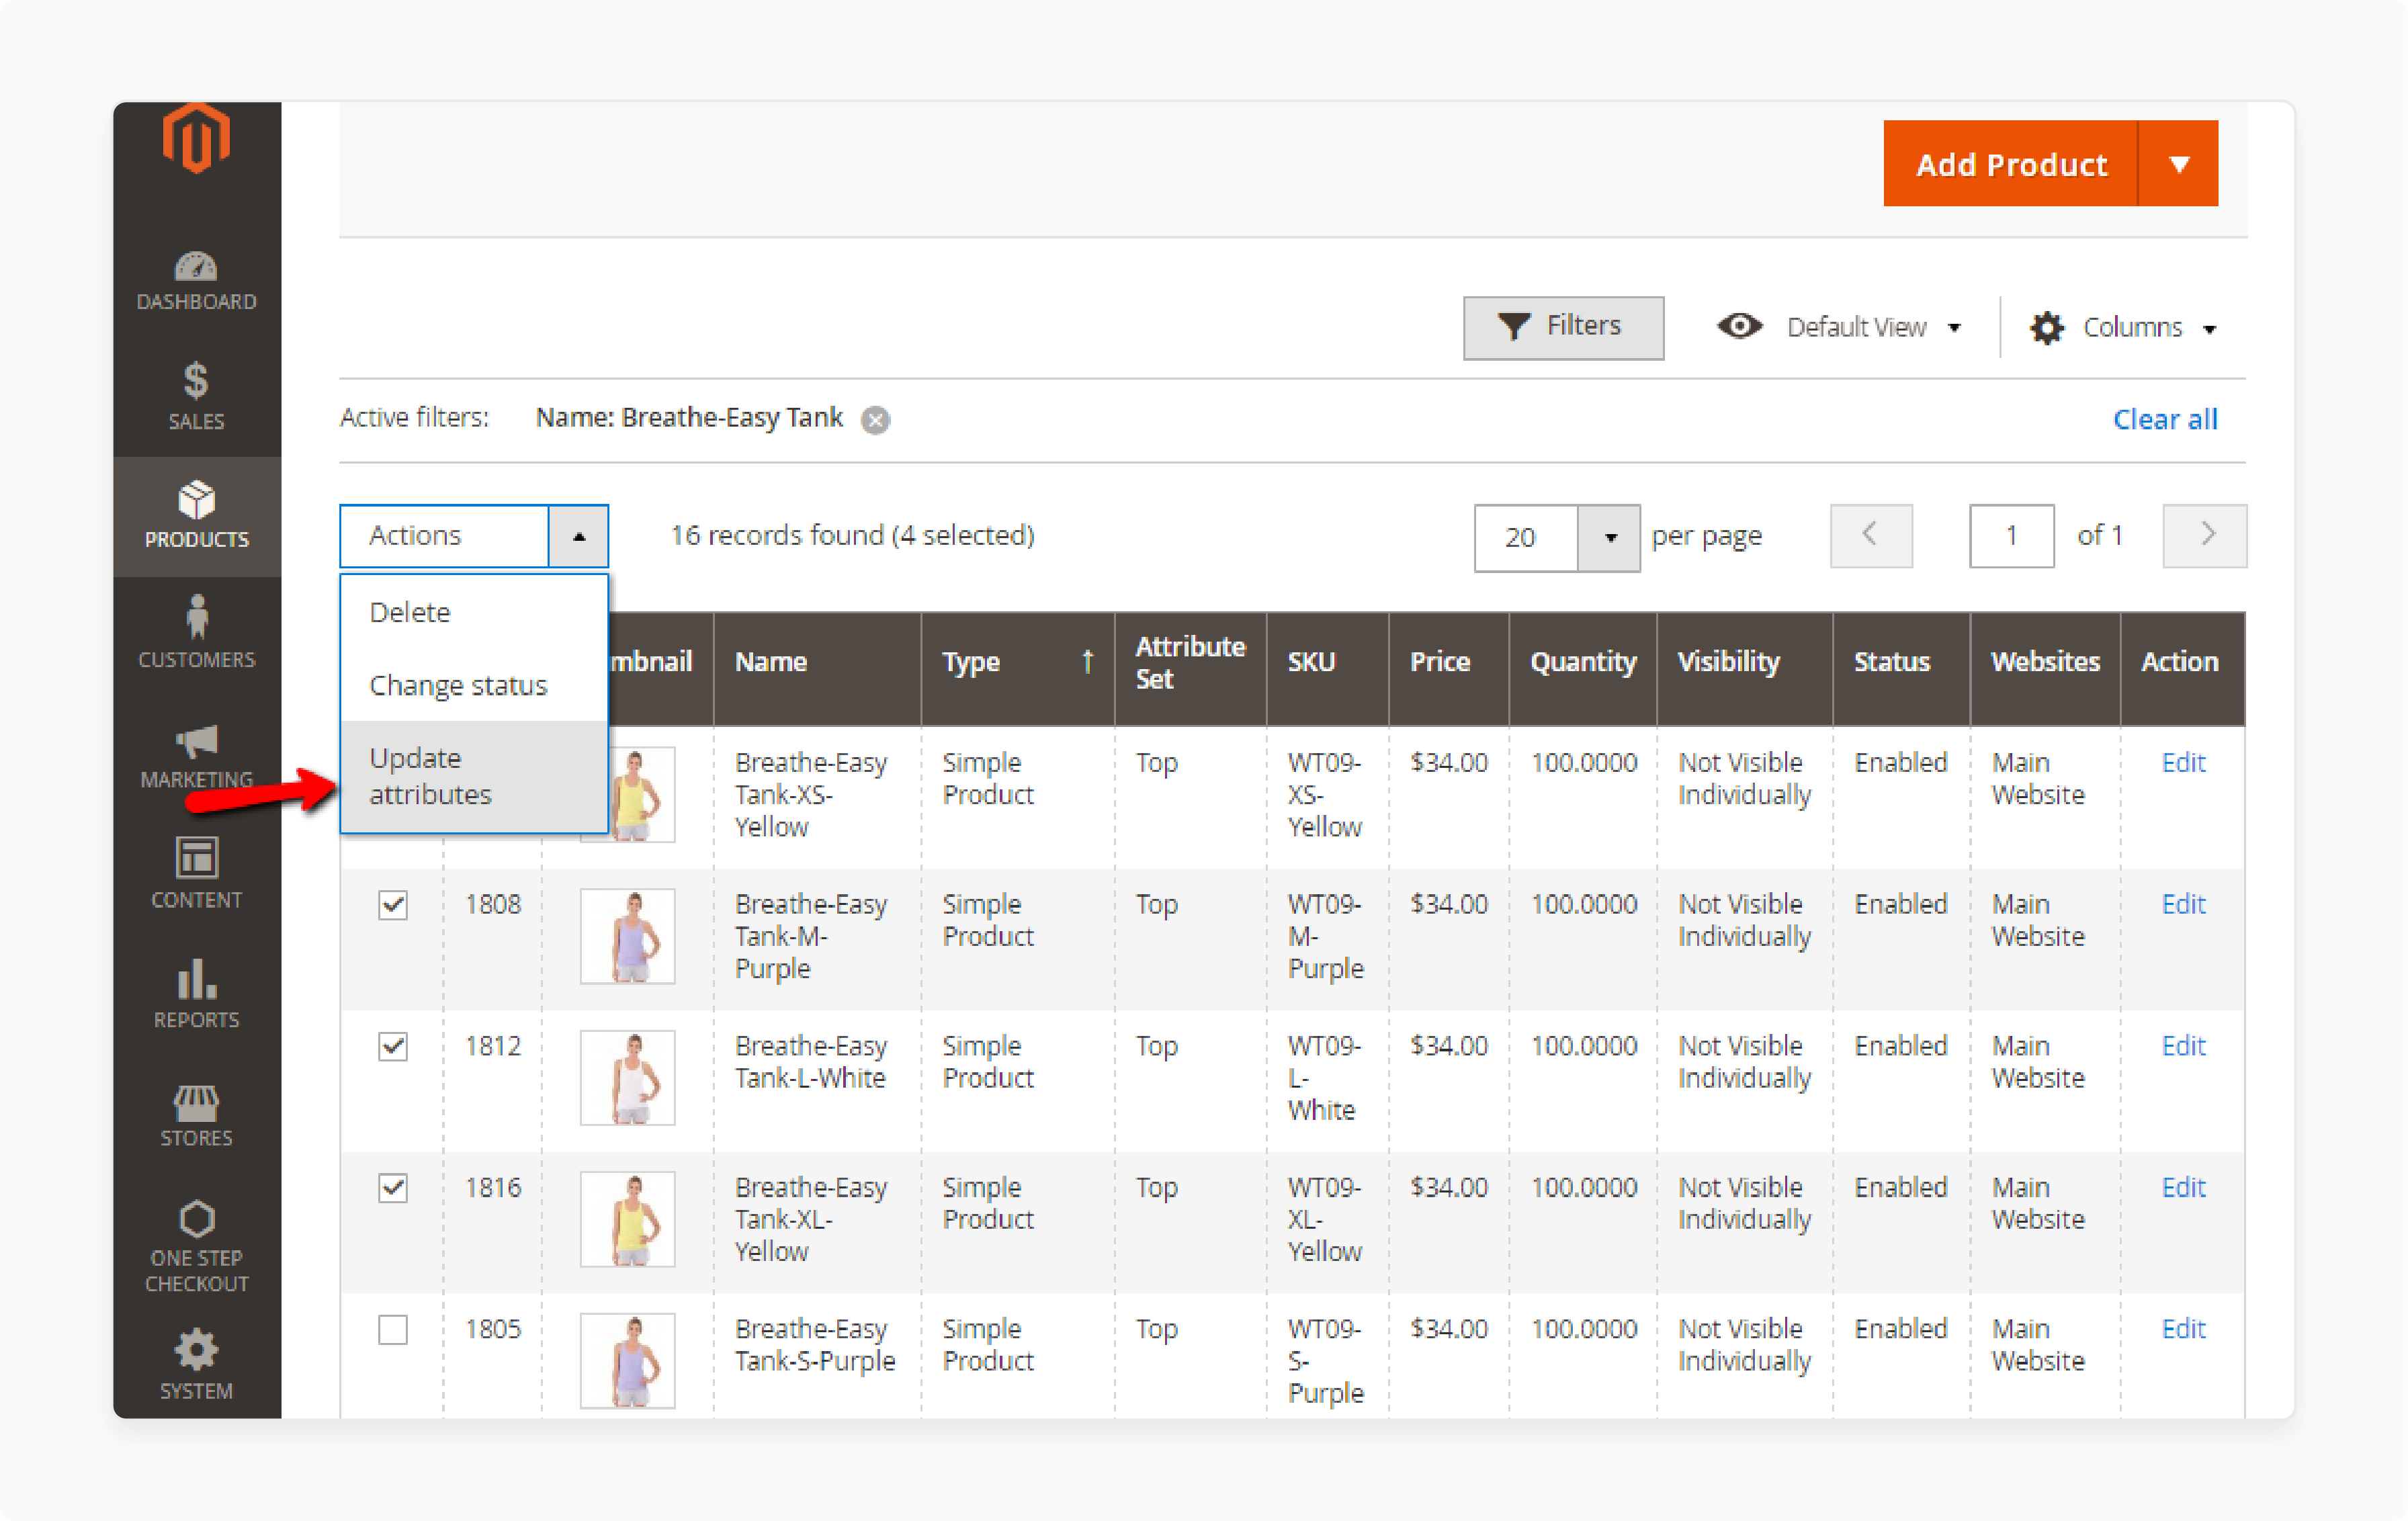Click the product ID 1805
2408x1521 pixels.
click(x=493, y=1330)
